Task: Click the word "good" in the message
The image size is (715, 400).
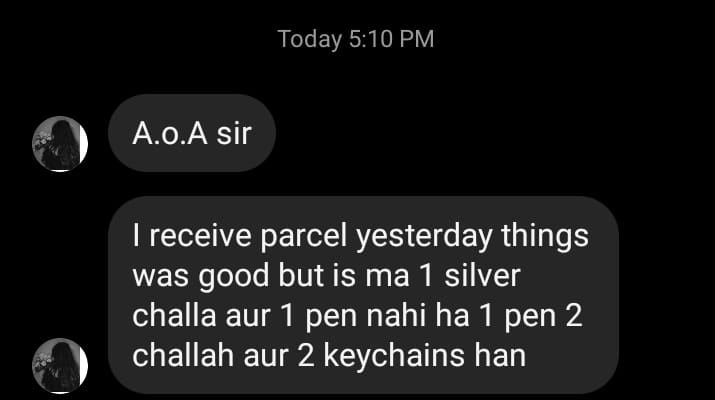Action: (234, 276)
